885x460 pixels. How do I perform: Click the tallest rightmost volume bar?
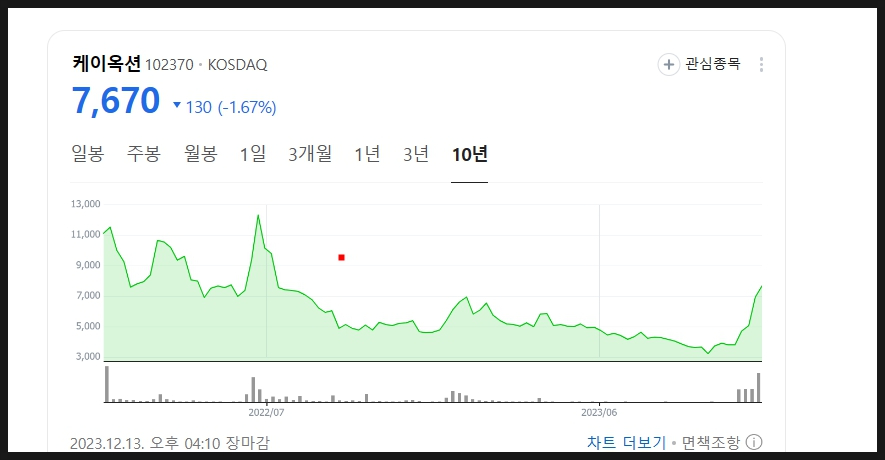click(x=759, y=388)
